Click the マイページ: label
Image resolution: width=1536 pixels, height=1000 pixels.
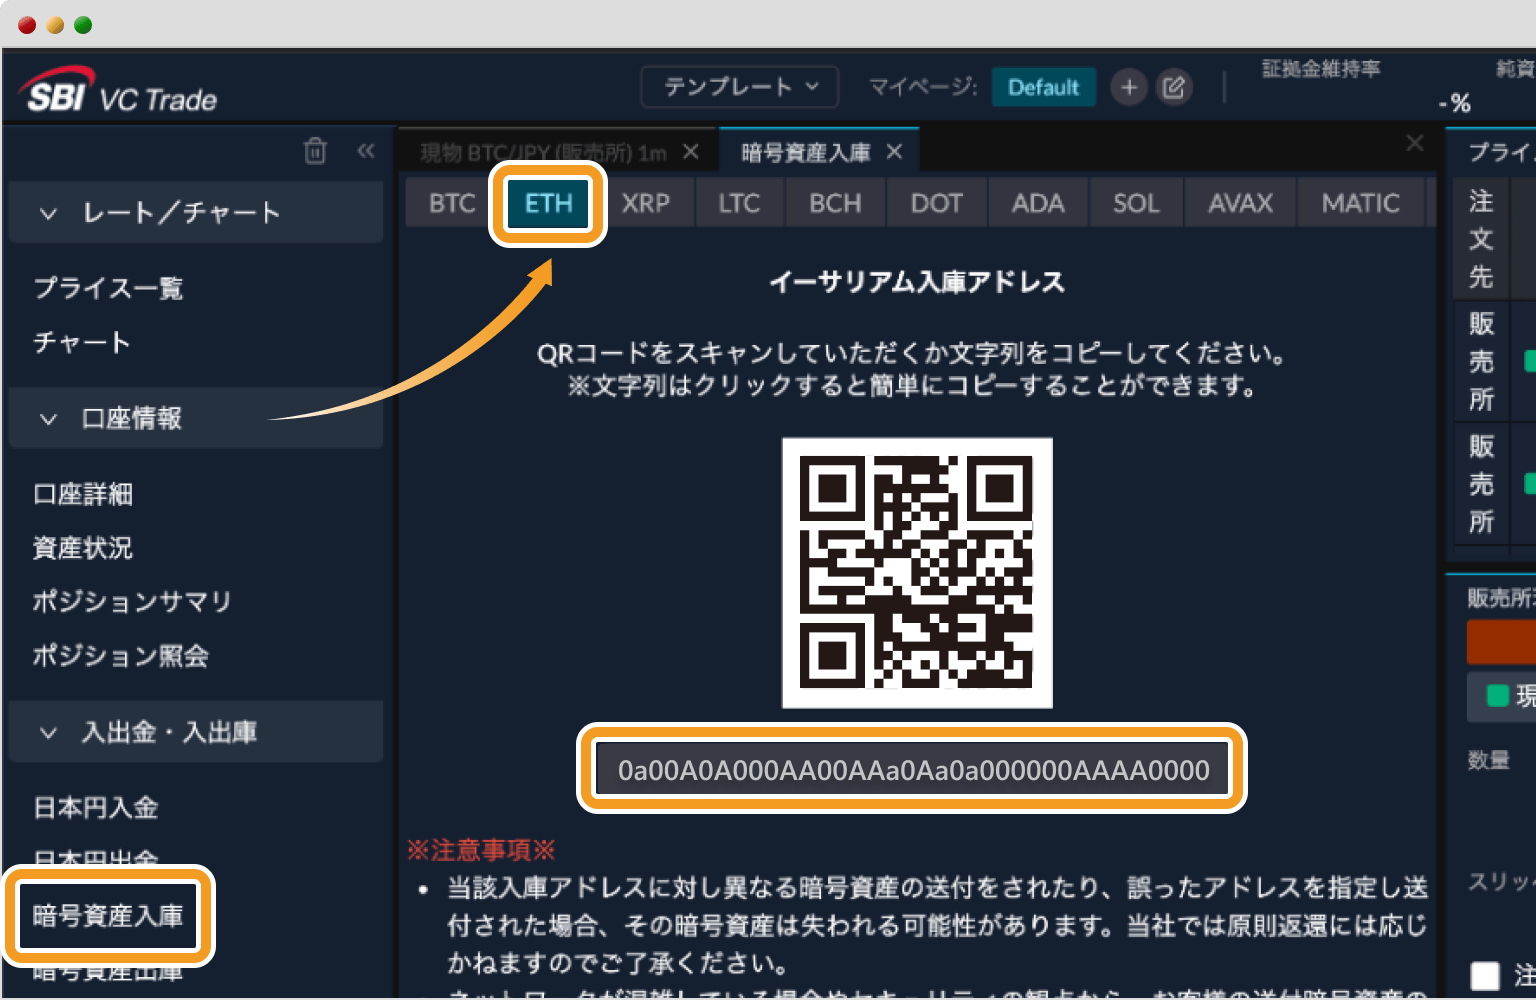pyautogui.click(x=922, y=87)
